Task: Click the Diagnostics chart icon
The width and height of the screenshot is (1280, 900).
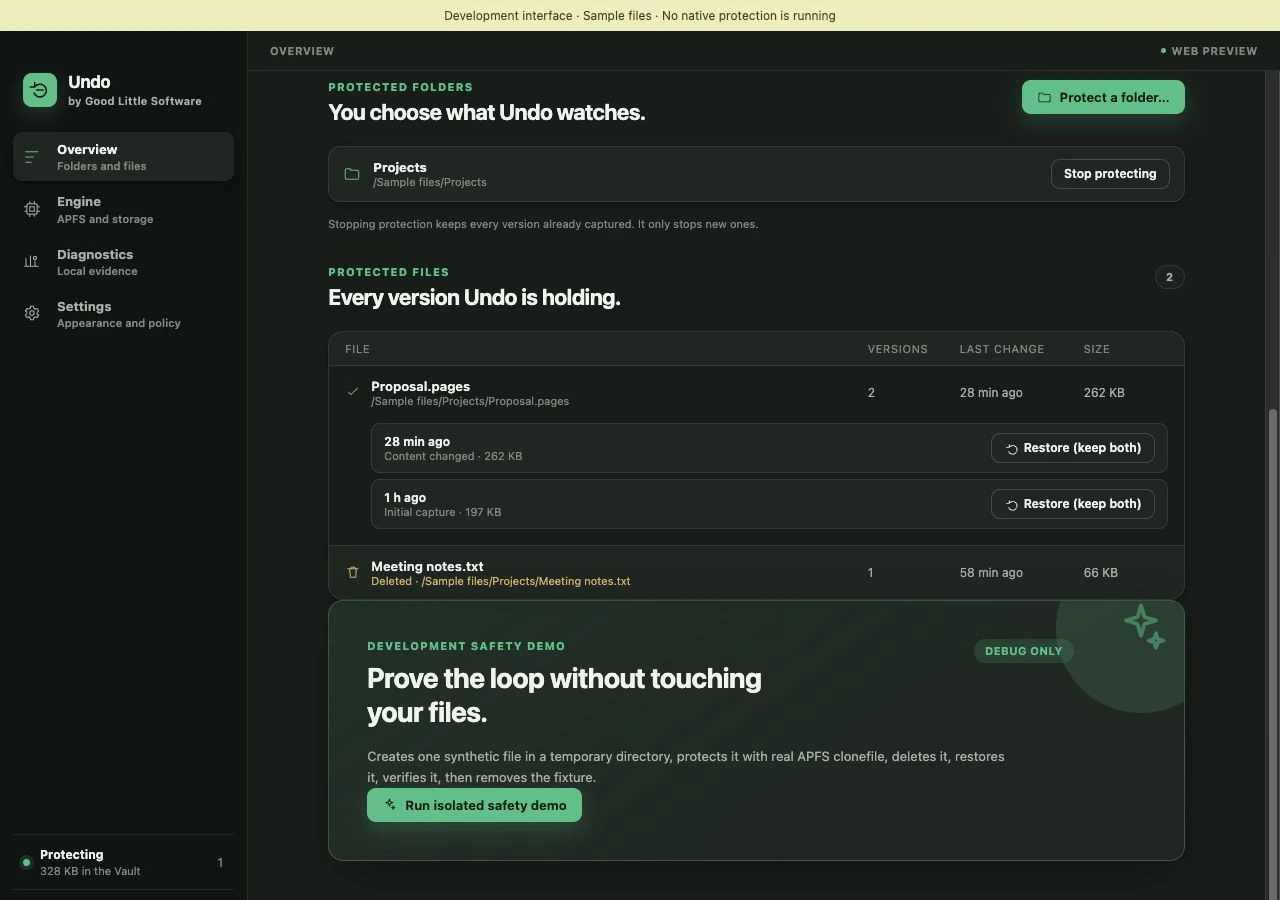Action: (x=32, y=262)
